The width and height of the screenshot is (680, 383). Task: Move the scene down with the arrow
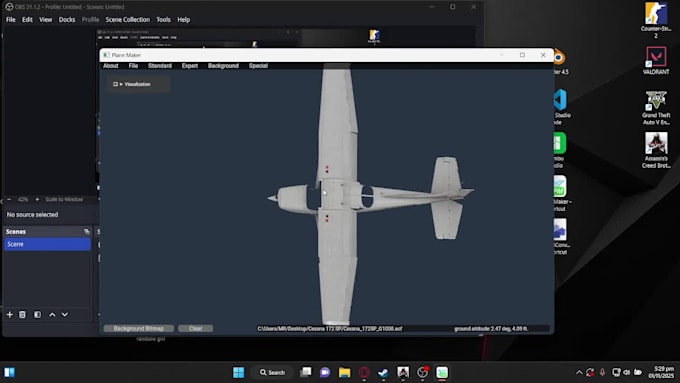(x=65, y=314)
